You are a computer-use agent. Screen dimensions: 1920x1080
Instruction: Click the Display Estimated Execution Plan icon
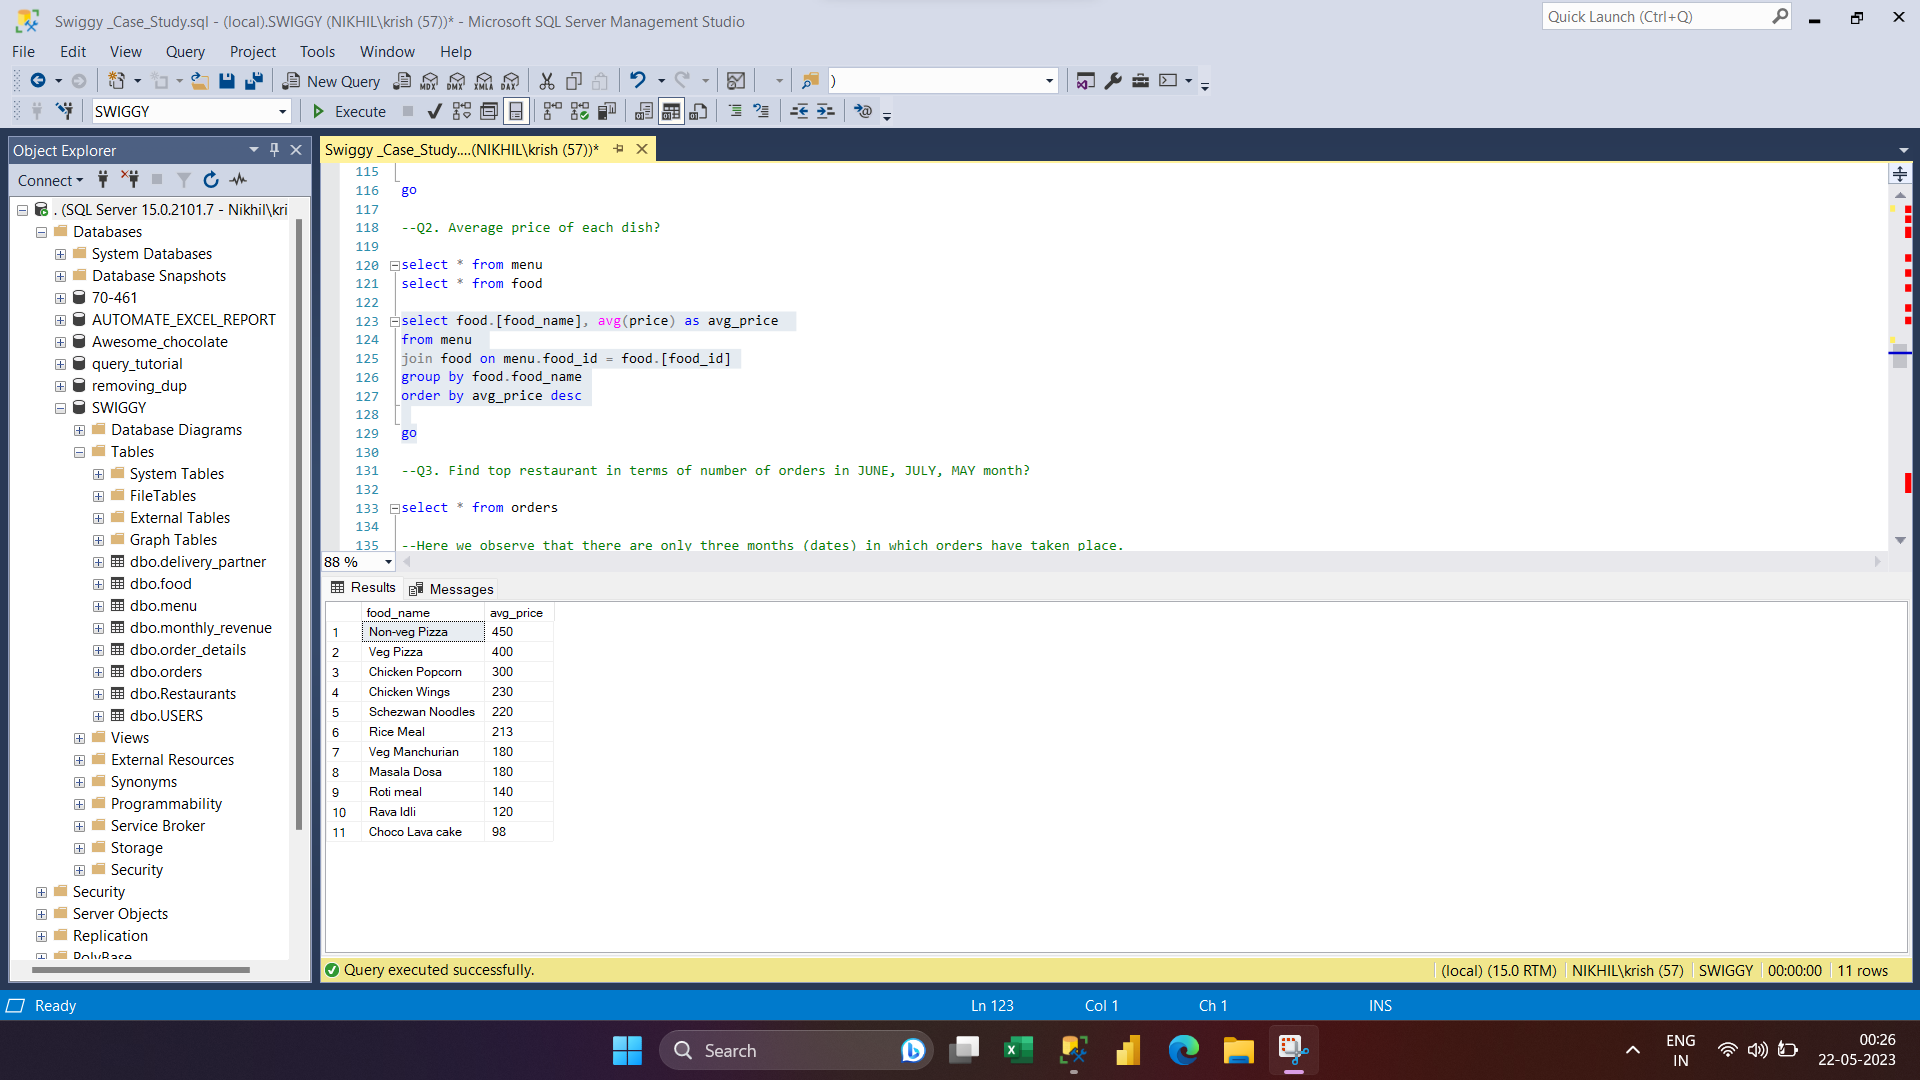[462, 111]
